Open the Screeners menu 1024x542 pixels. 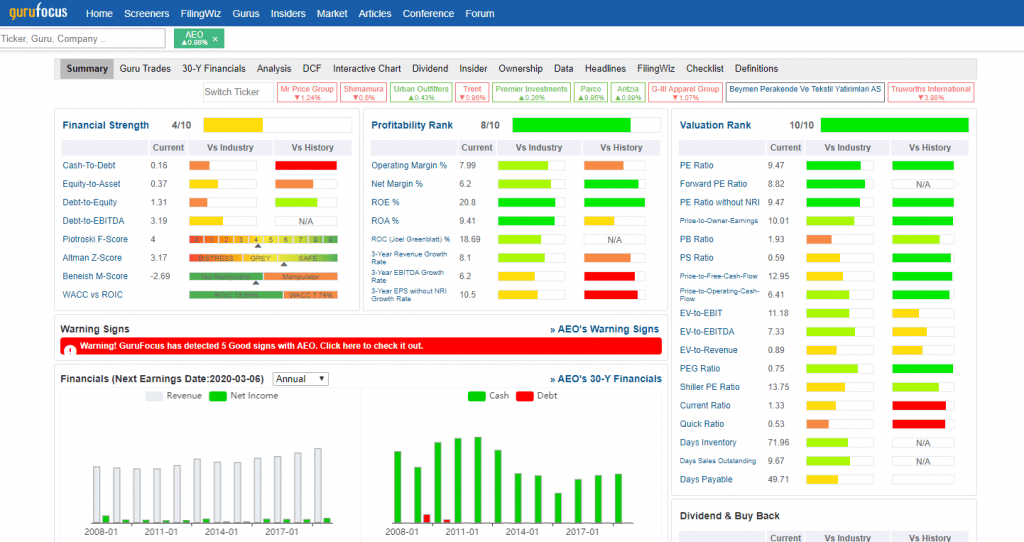146,13
